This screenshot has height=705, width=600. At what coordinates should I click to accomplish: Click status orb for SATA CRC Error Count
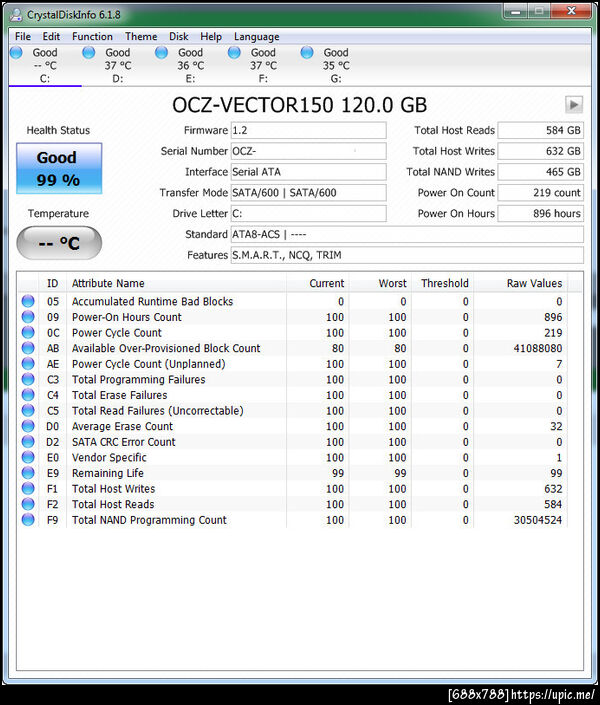tap(28, 442)
